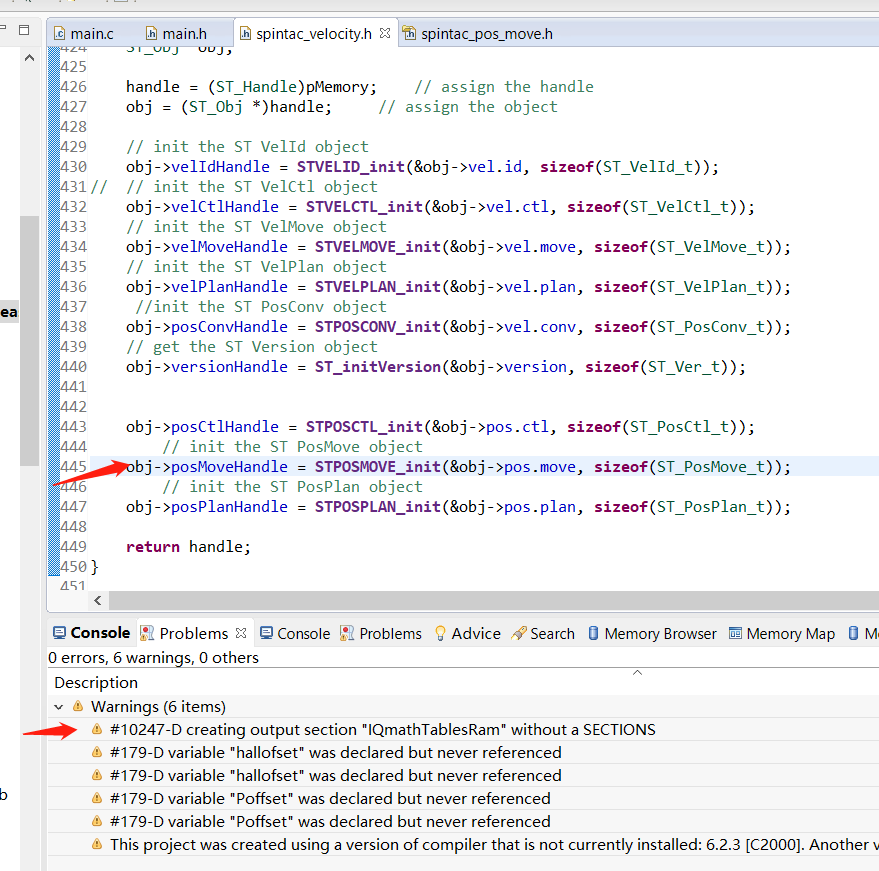Click the editor horizontal scroll left arrow
The image size is (879, 871).
(x=98, y=600)
